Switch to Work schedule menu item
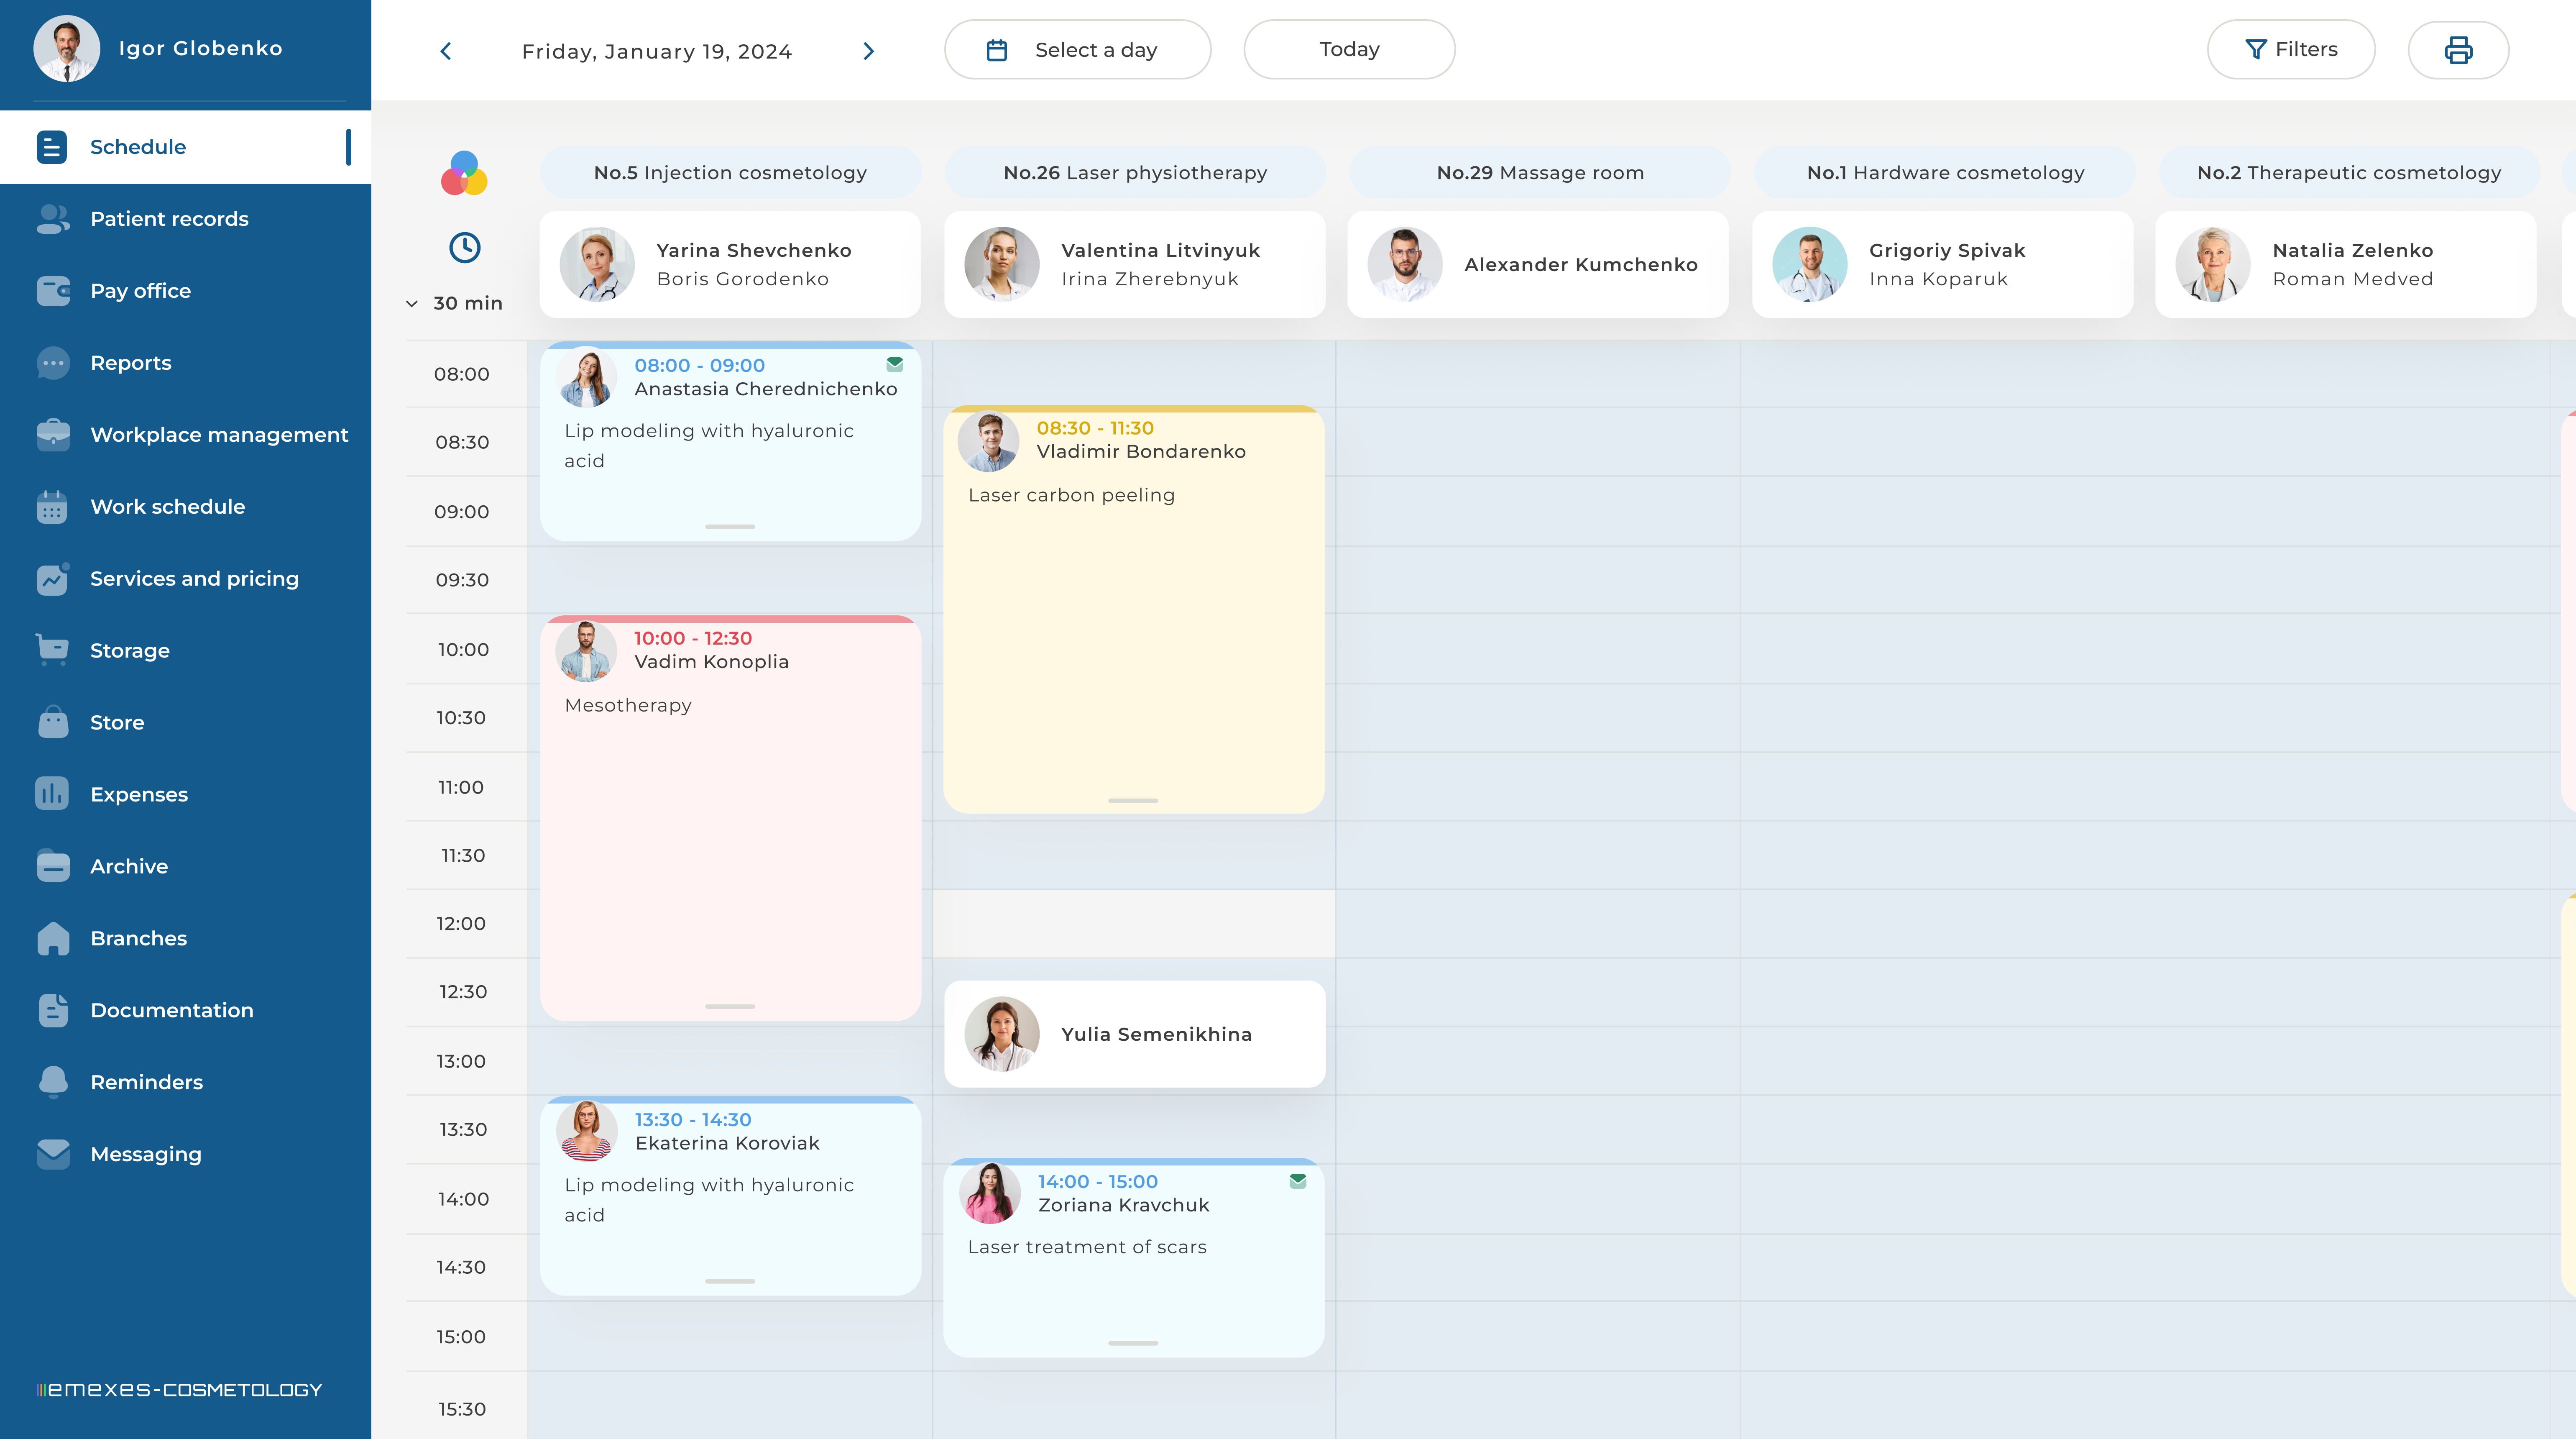The image size is (2576, 1439). click(x=167, y=507)
